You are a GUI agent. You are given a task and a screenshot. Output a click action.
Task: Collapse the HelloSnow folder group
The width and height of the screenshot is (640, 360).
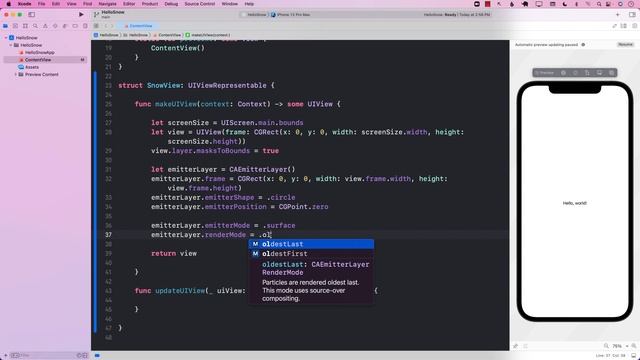tap(11, 45)
